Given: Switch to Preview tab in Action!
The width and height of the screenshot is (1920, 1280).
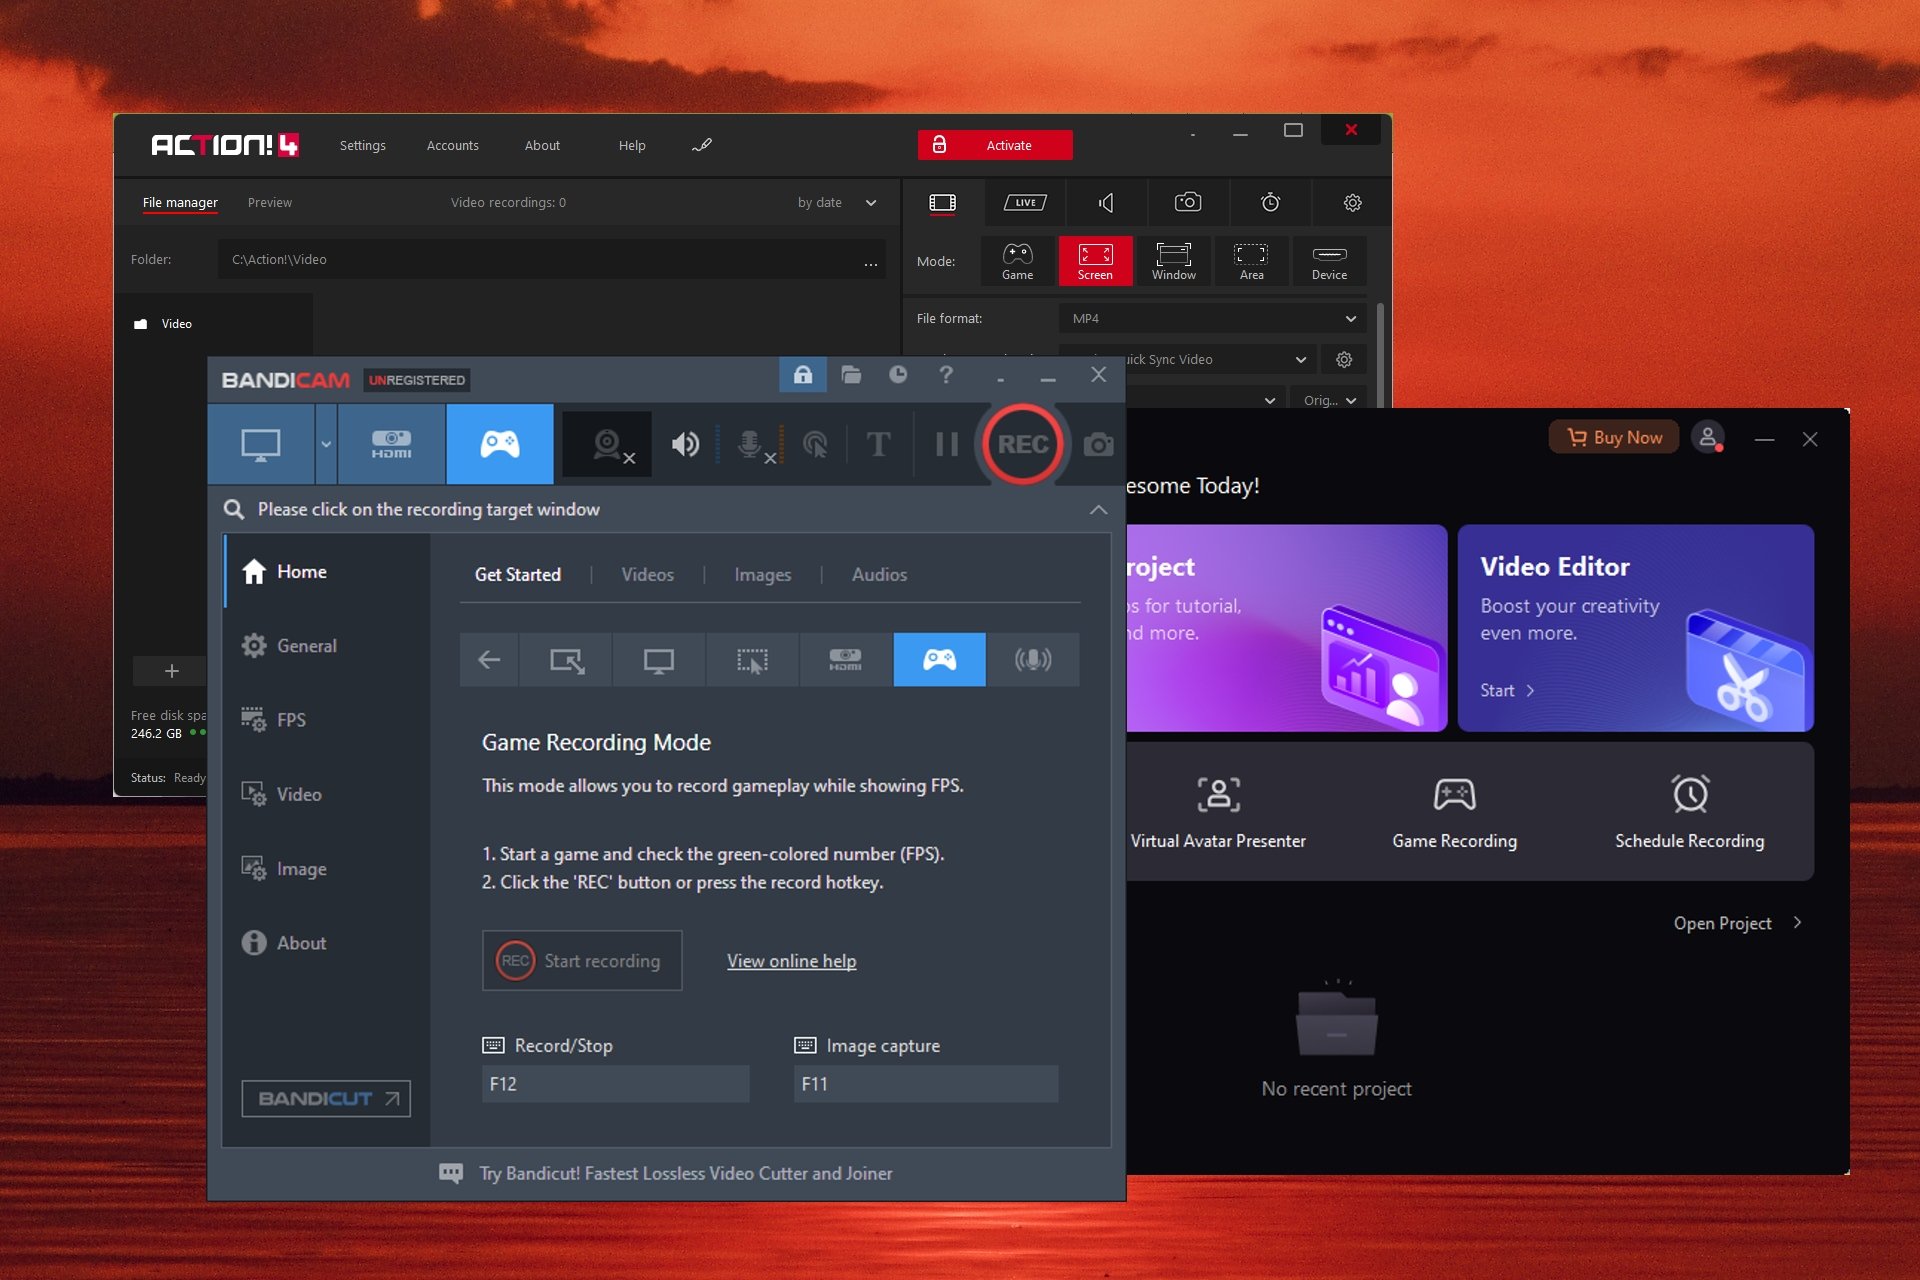Looking at the screenshot, I should coord(270,203).
